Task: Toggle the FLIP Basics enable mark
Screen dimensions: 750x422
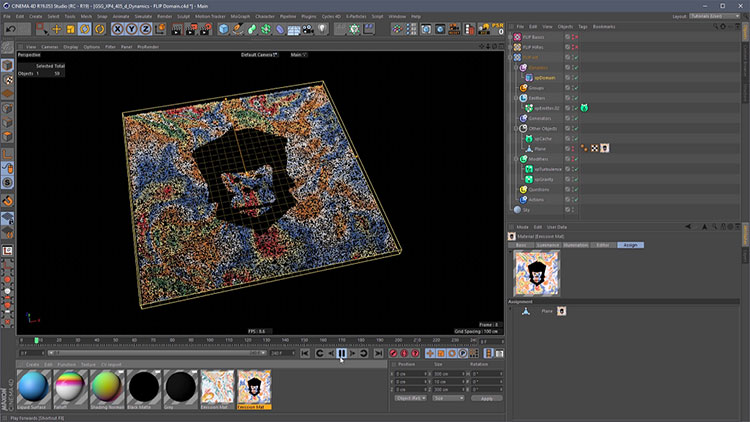Action: 576,37
